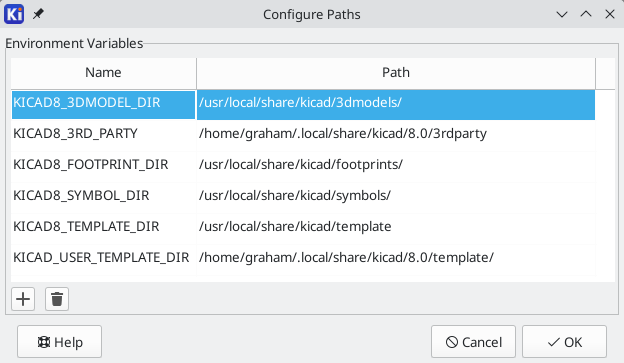Select the KICAD8_FOOTPRINT_DIR name cell
The image size is (624, 363).
[103, 166]
